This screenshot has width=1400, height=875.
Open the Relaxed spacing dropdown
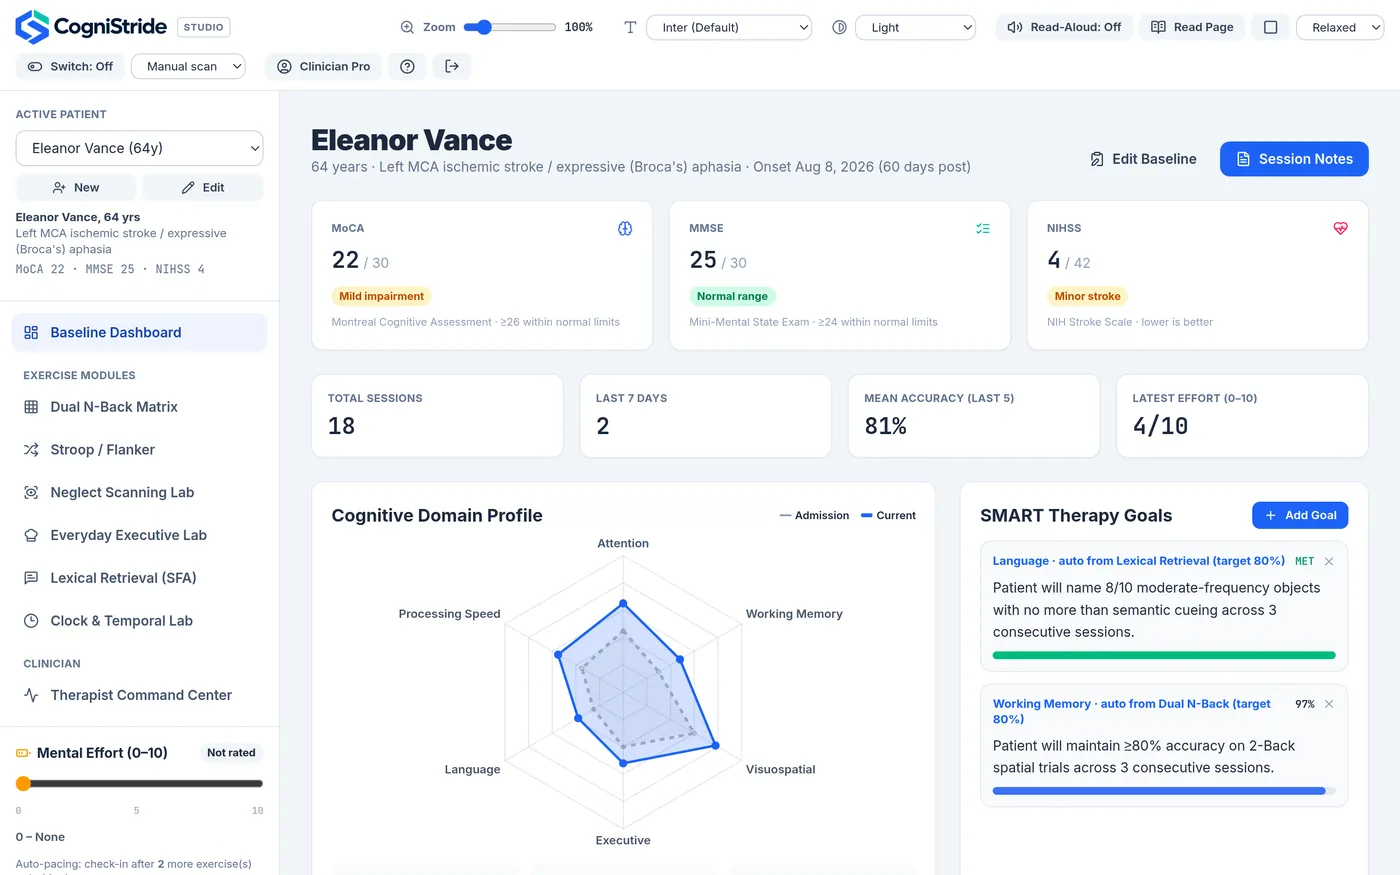[x=1340, y=27]
